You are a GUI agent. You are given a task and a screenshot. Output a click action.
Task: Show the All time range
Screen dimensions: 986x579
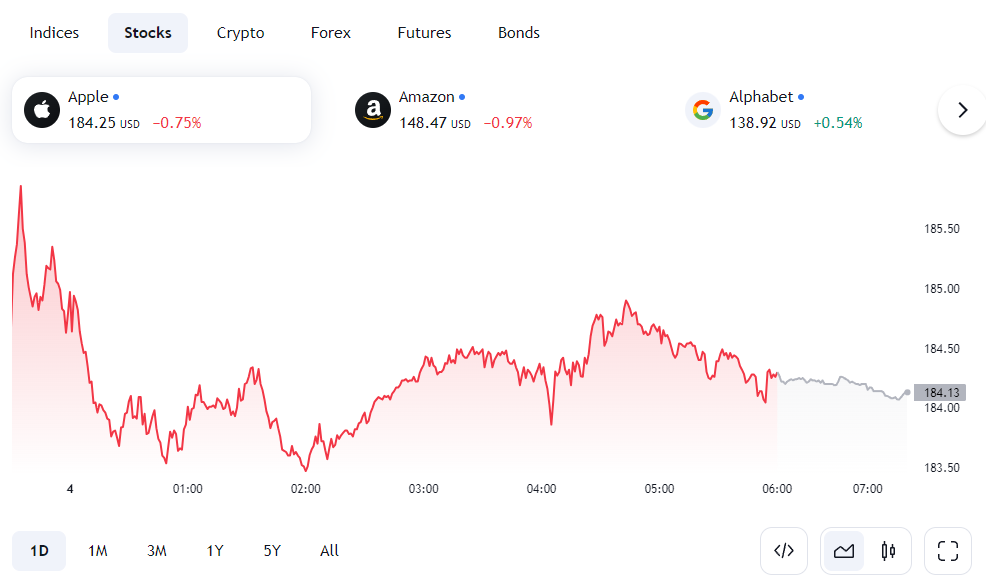pyautogui.click(x=330, y=551)
